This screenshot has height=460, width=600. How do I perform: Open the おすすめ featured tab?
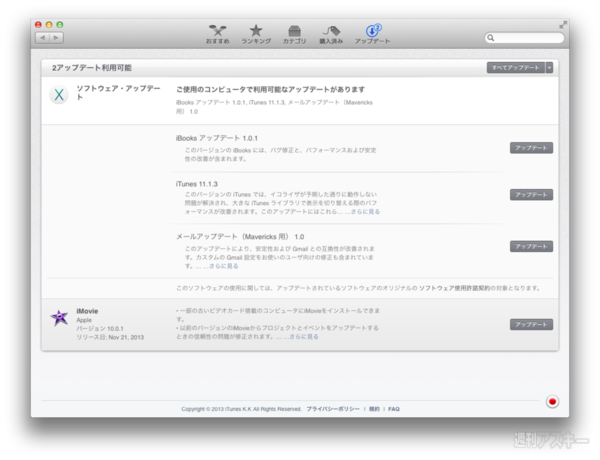[x=217, y=34]
